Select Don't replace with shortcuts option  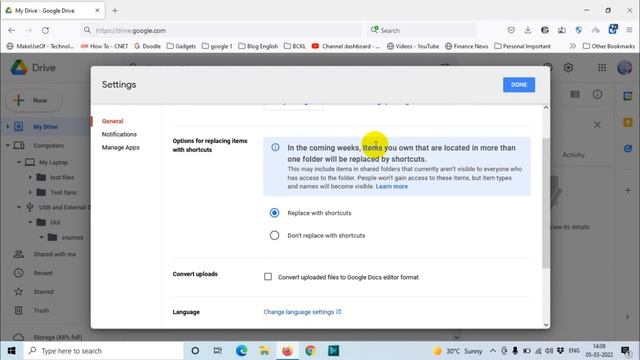coord(274,235)
